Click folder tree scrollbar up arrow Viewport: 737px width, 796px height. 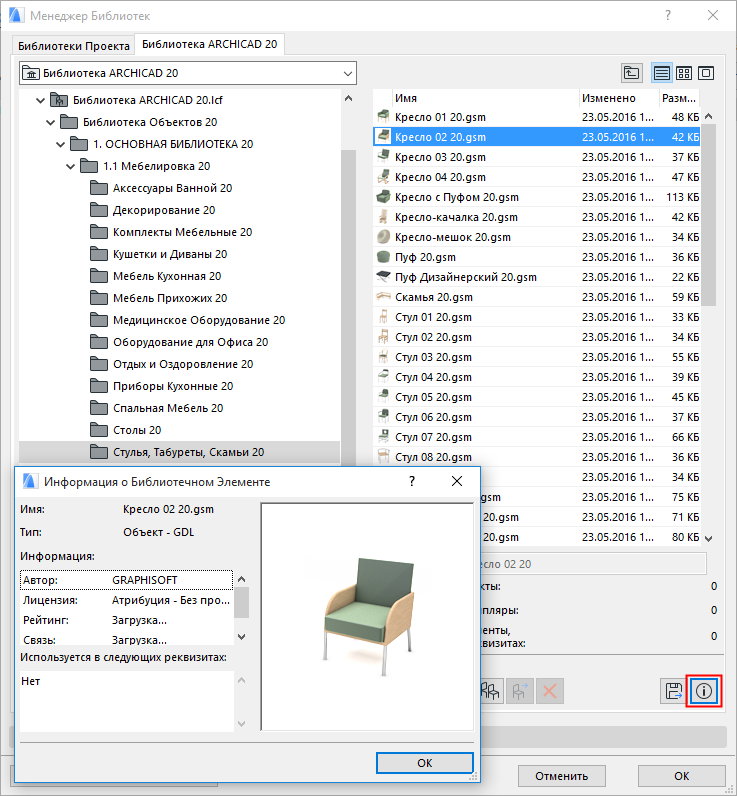point(348,98)
